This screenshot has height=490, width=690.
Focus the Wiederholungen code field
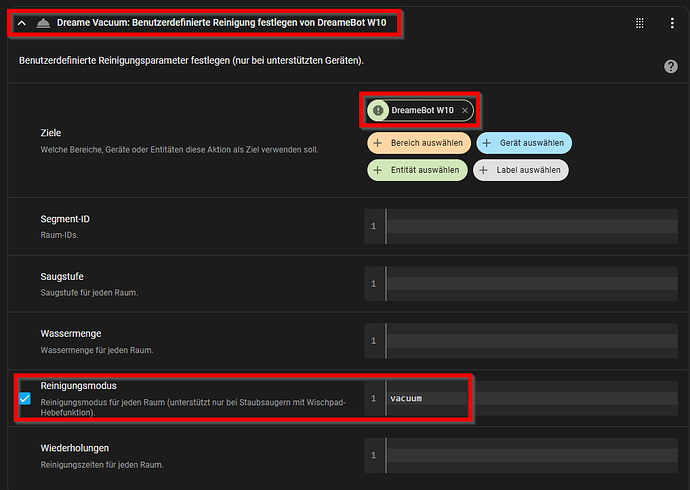[x=521, y=455]
